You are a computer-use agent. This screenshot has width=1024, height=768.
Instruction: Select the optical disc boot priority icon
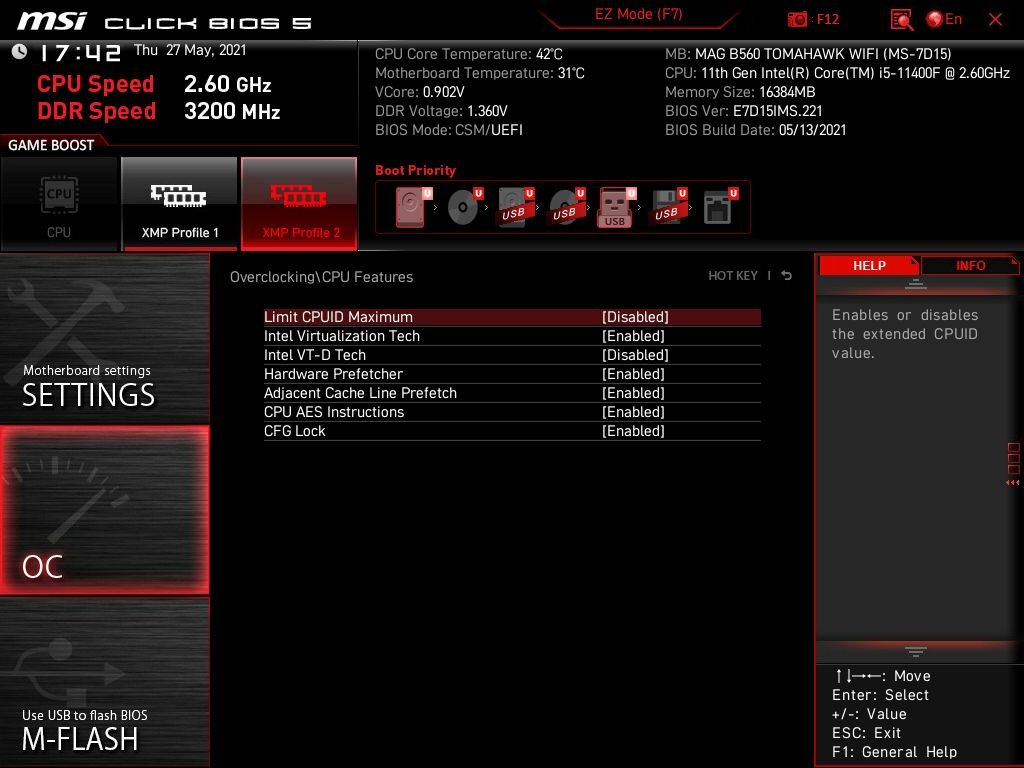click(x=464, y=207)
